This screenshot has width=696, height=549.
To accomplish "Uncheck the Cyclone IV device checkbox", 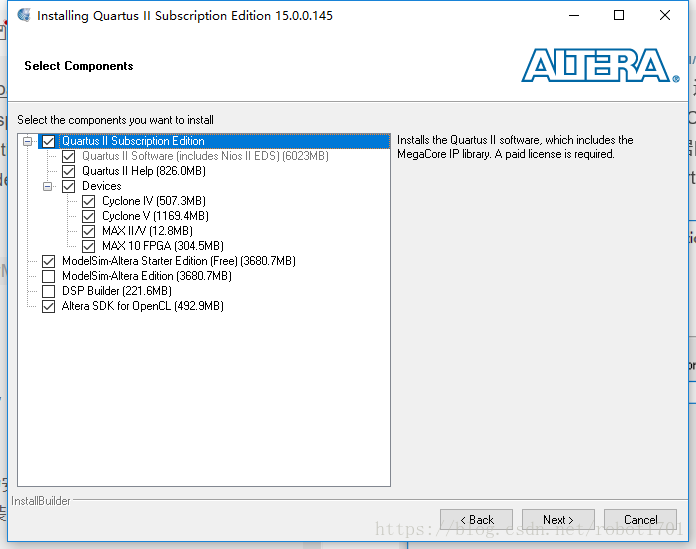I will pyautogui.click(x=88, y=201).
